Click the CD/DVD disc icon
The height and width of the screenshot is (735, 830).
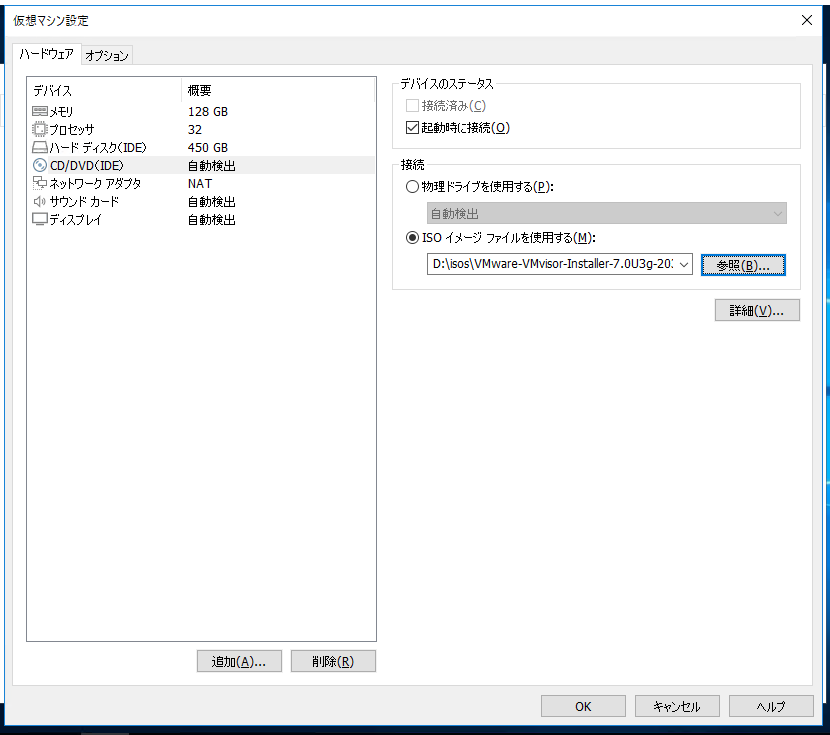[x=40, y=165]
